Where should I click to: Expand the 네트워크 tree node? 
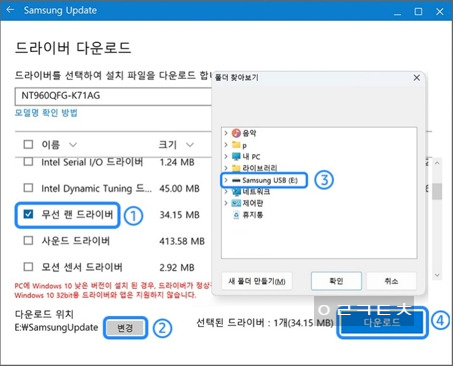click(x=226, y=192)
